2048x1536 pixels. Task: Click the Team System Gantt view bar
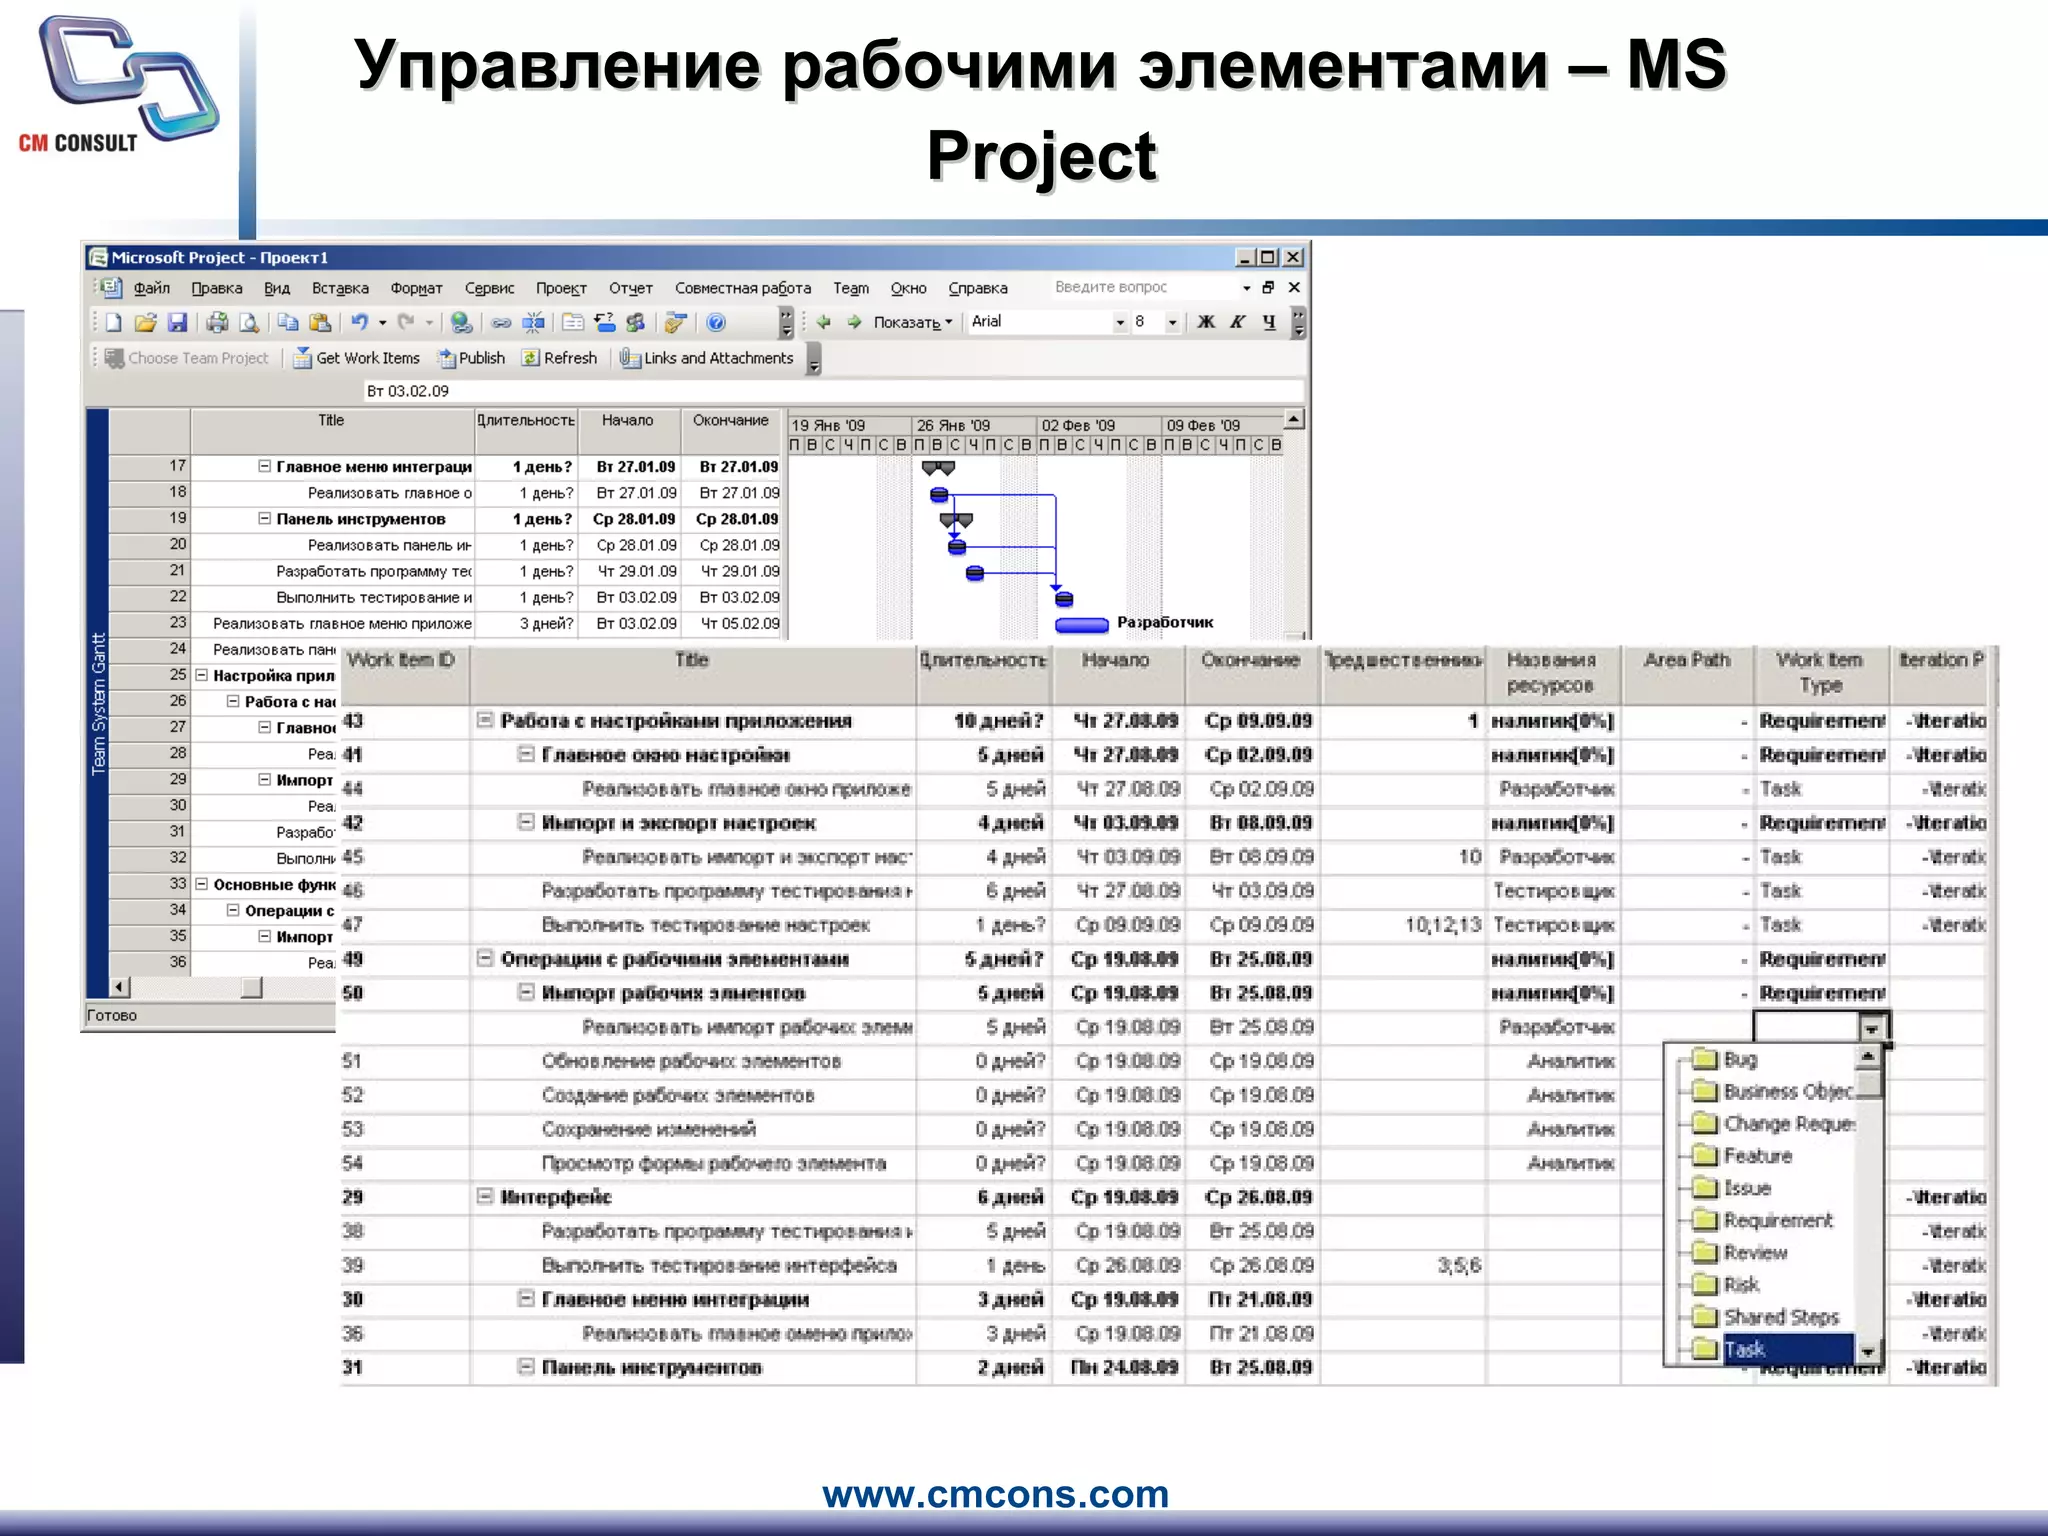(98, 704)
